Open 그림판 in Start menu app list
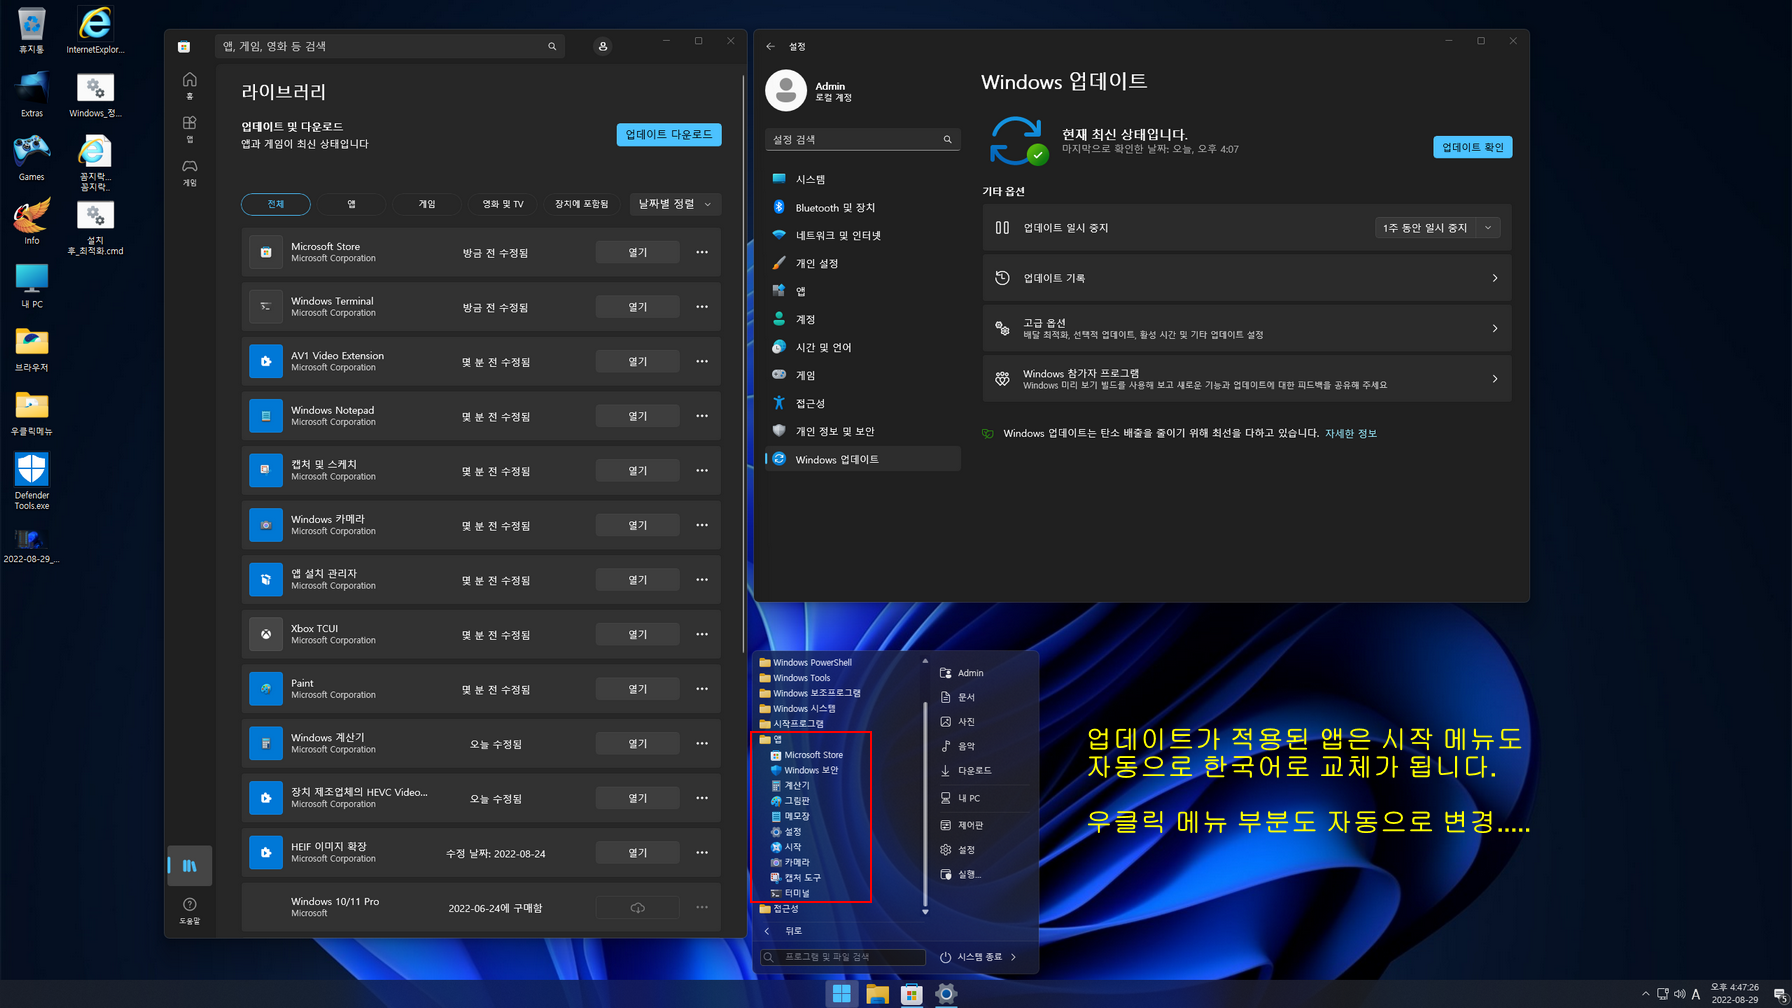1792x1008 pixels. pyautogui.click(x=790, y=801)
